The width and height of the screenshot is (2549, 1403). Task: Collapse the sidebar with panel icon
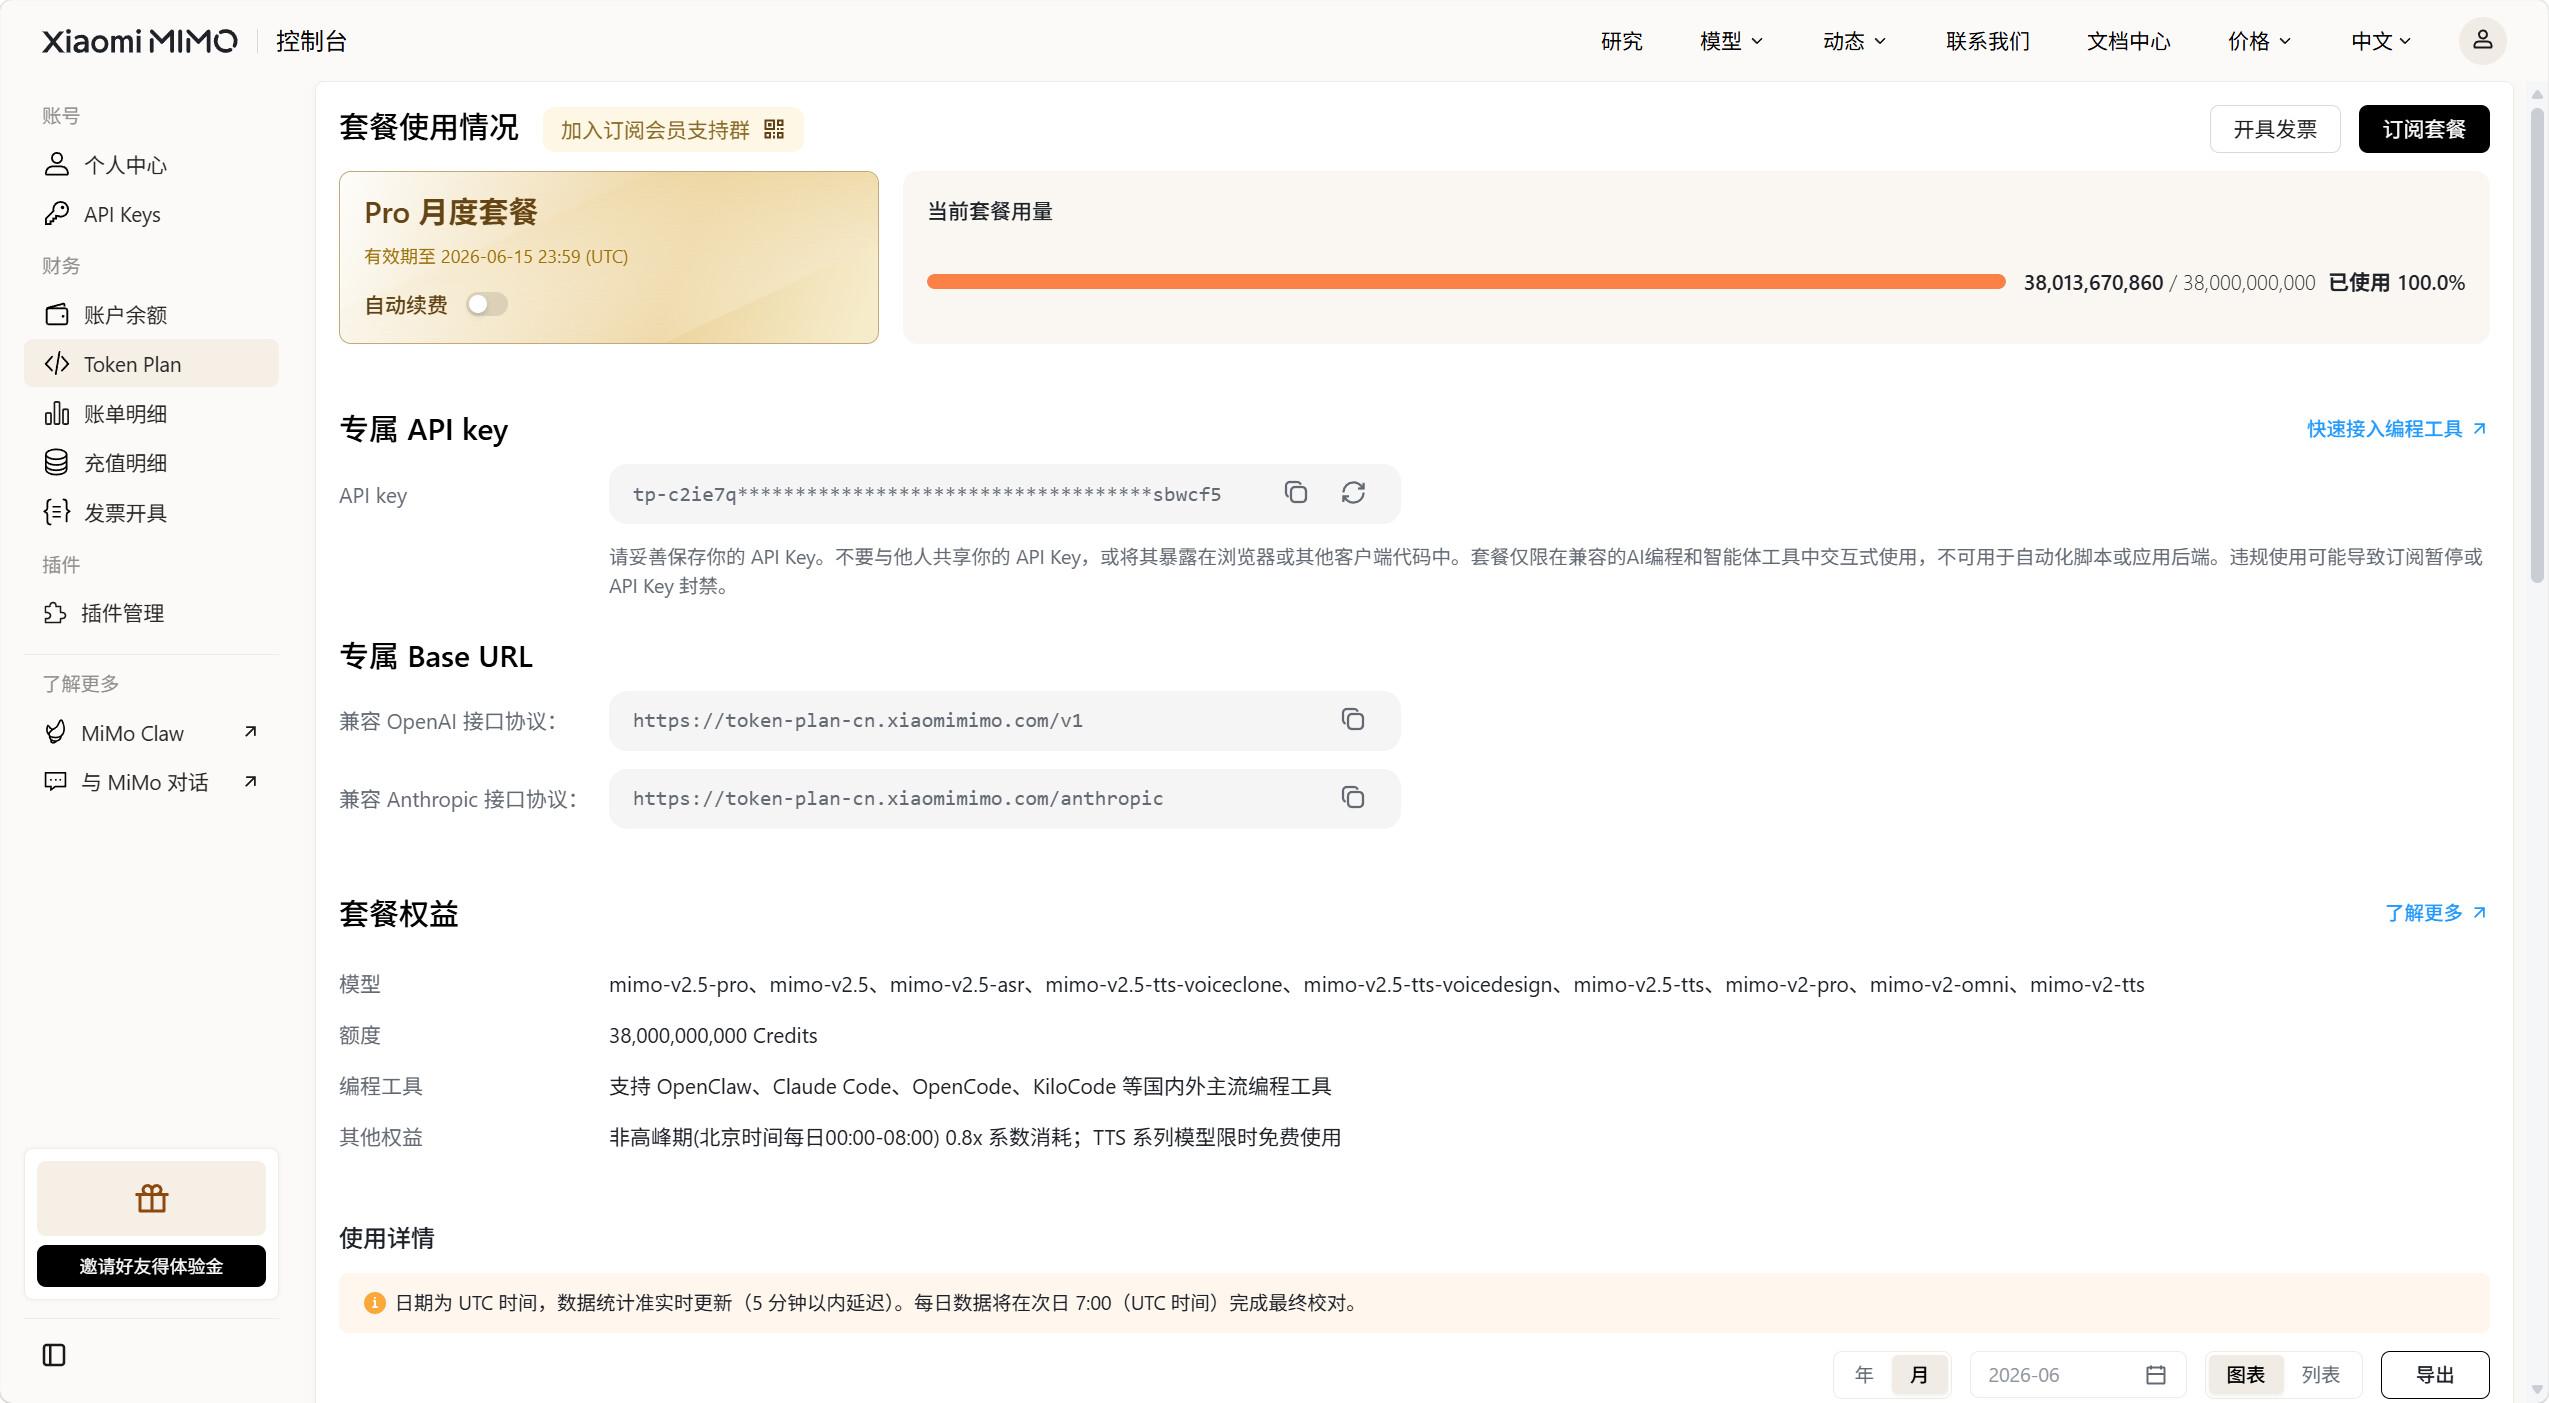(x=54, y=1355)
